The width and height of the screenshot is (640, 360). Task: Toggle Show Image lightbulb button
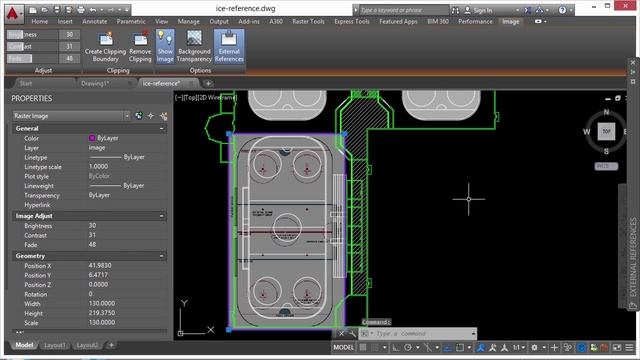click(x=165, y=46)
